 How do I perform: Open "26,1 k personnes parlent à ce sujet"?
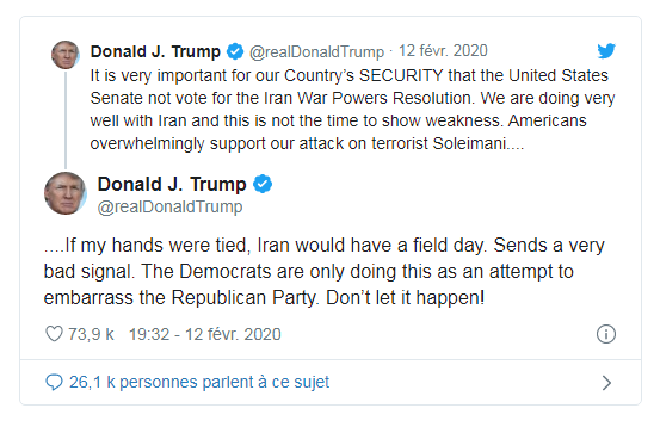pyautogui.click(x=198, y=382)
